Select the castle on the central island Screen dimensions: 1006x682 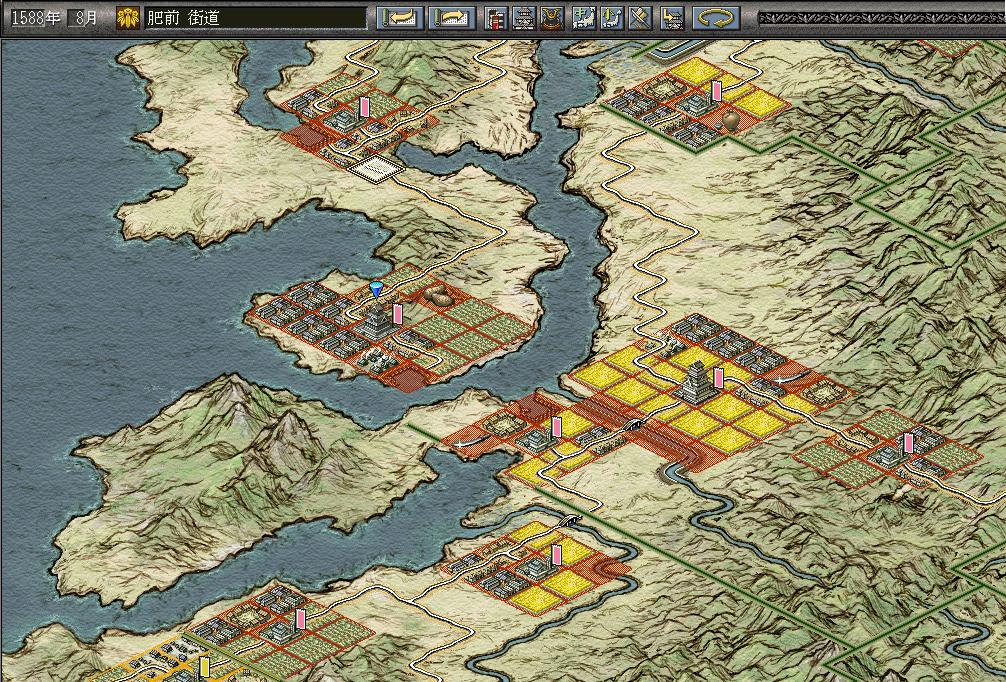pos(377,321)
